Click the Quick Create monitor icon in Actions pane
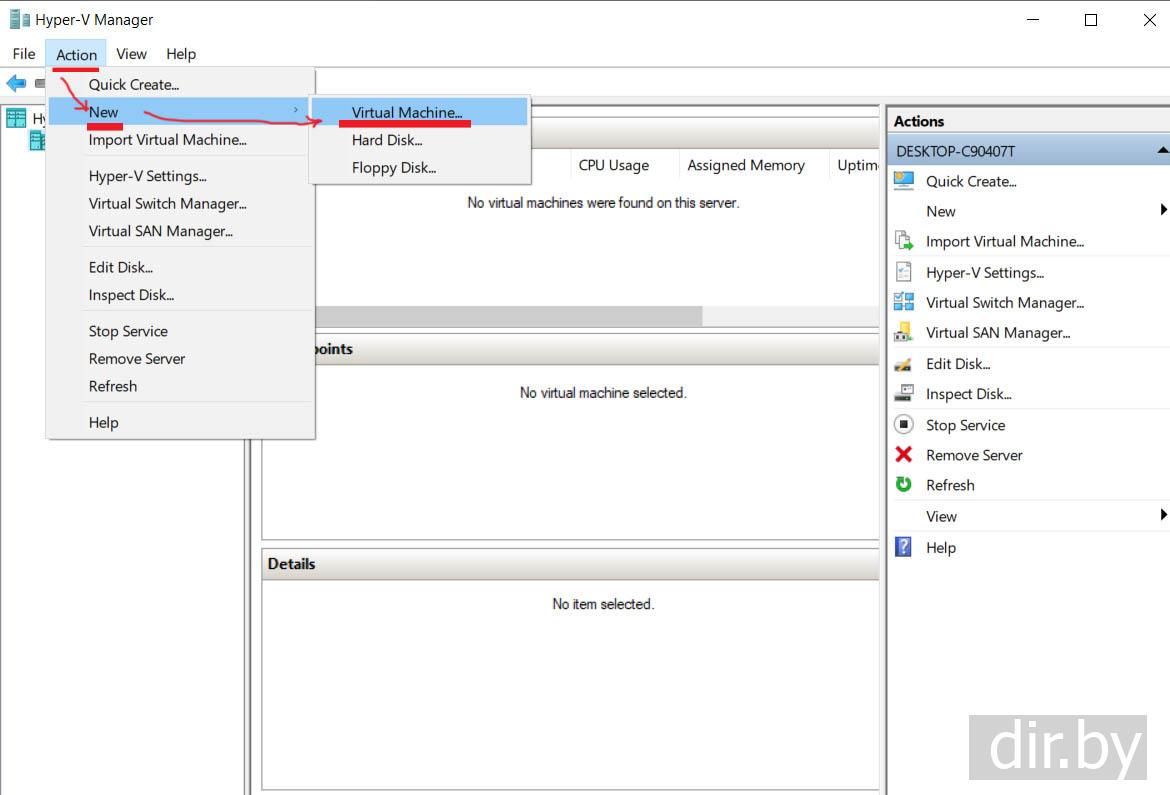Image resolution: width=1170 pixels, height=795 pixels. coord(904,181)
